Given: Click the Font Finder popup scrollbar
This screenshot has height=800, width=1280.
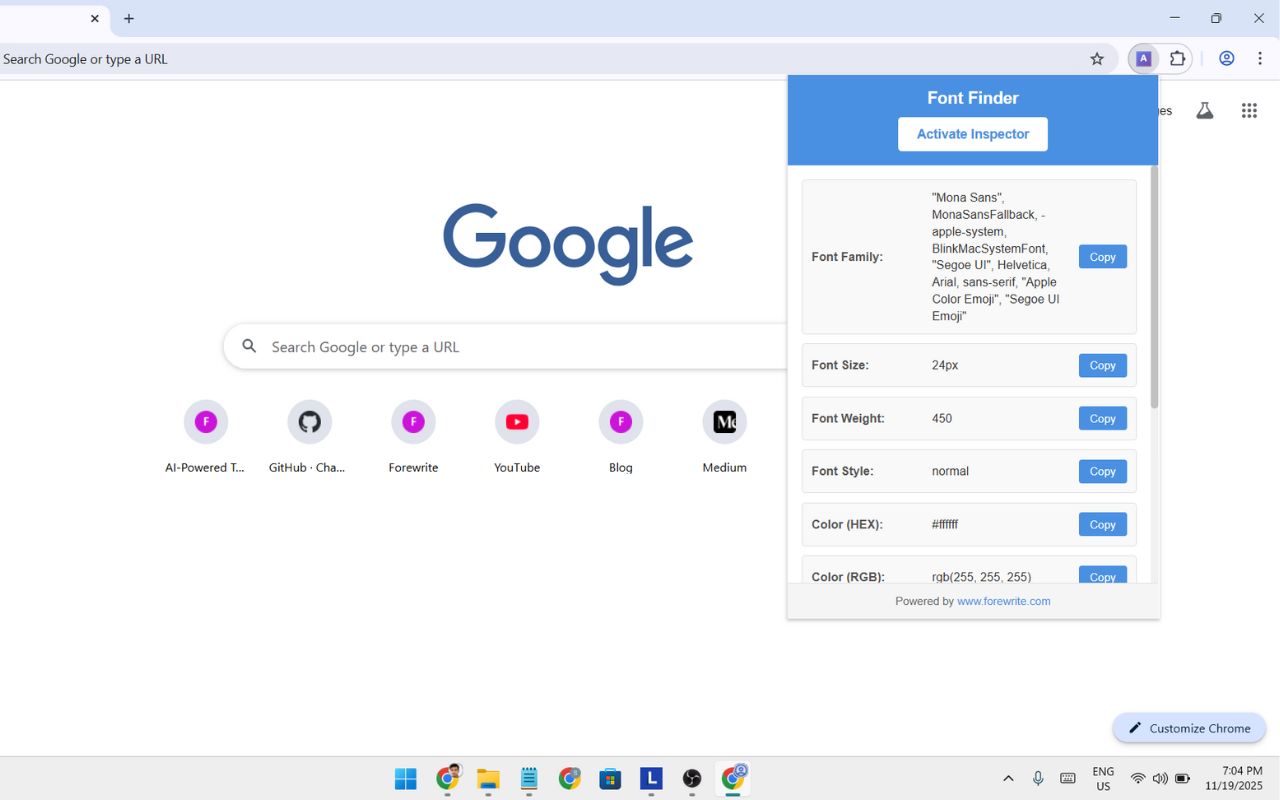Looking at the screenshot, I should point(1154,288).
